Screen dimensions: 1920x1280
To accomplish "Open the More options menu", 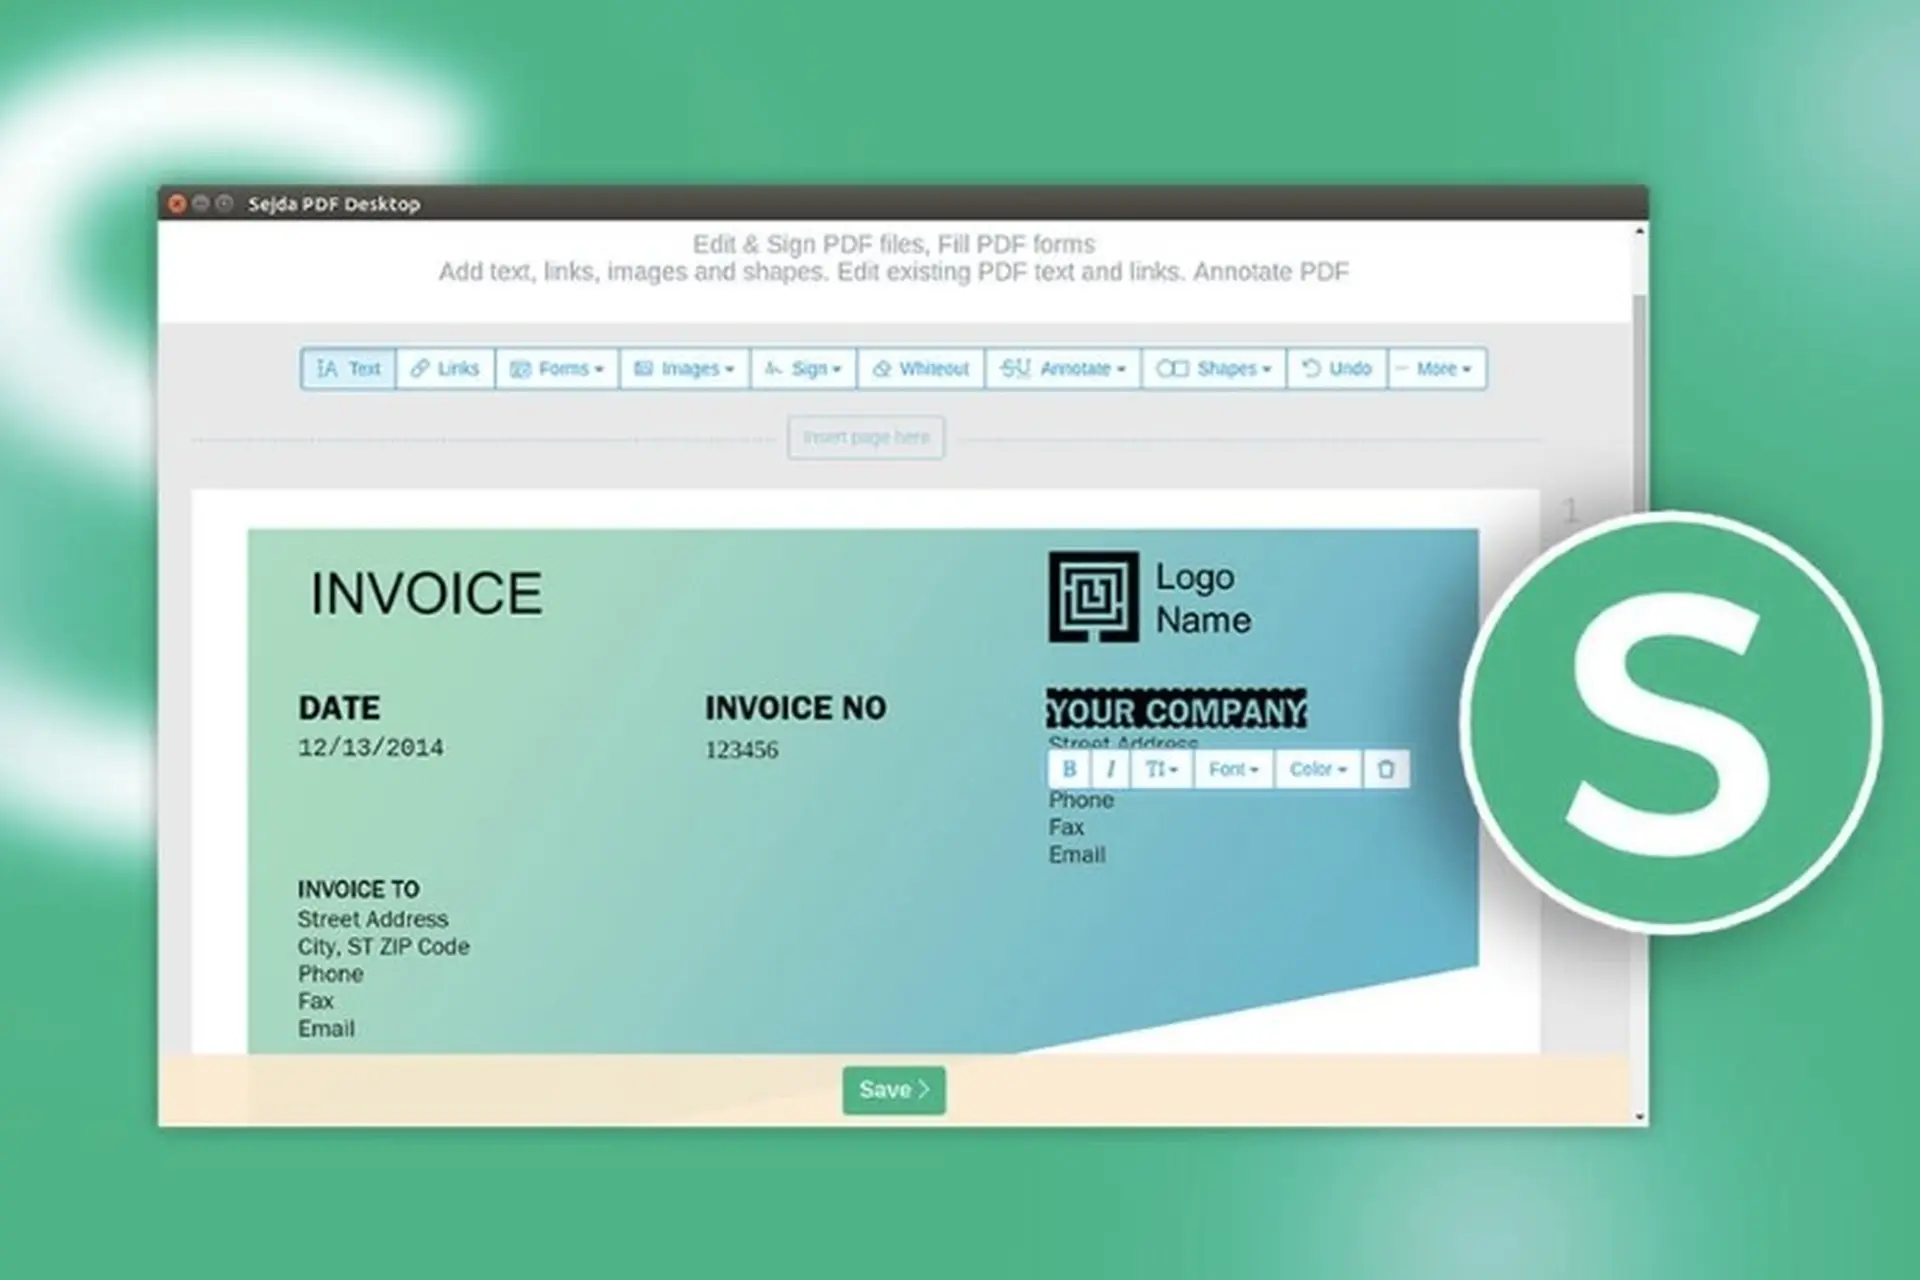I will click(1437, 368).
